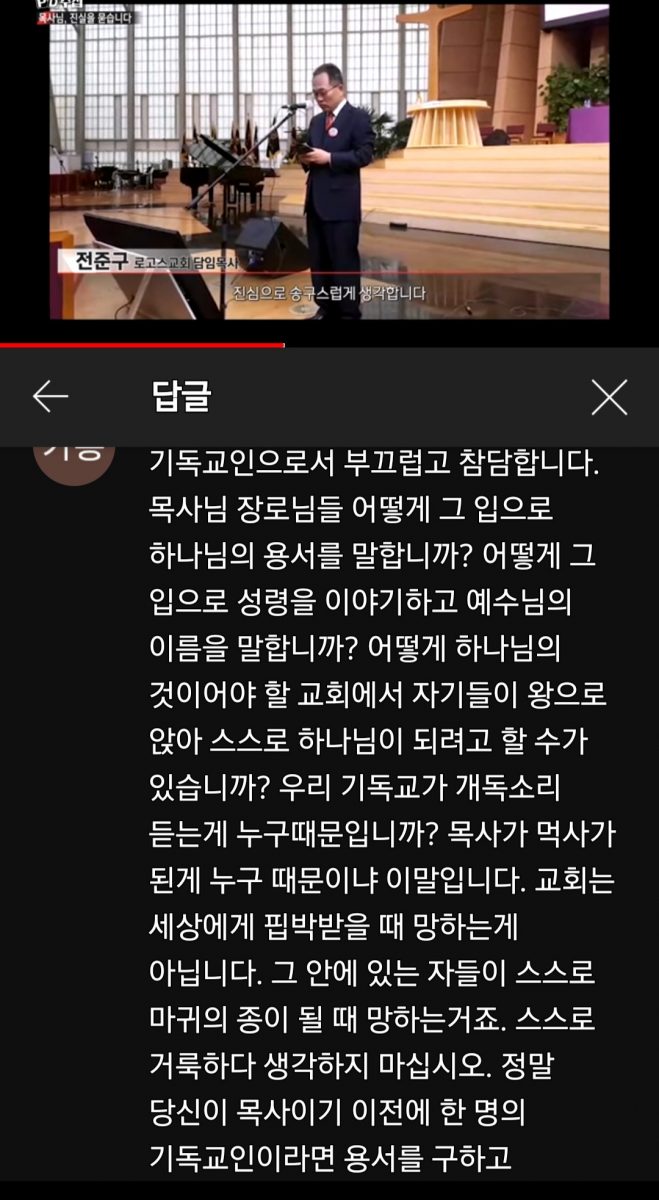Tap the 전준구 name caption in video
The height and width of the screenshot is (1200, 659).
[x=97, y=262]
